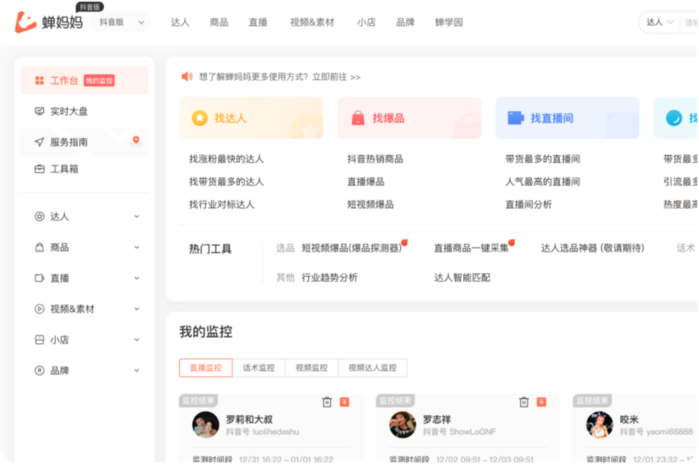
Task: Open 实时大盘 screen icon in sidebar
Action: [39, 111]
